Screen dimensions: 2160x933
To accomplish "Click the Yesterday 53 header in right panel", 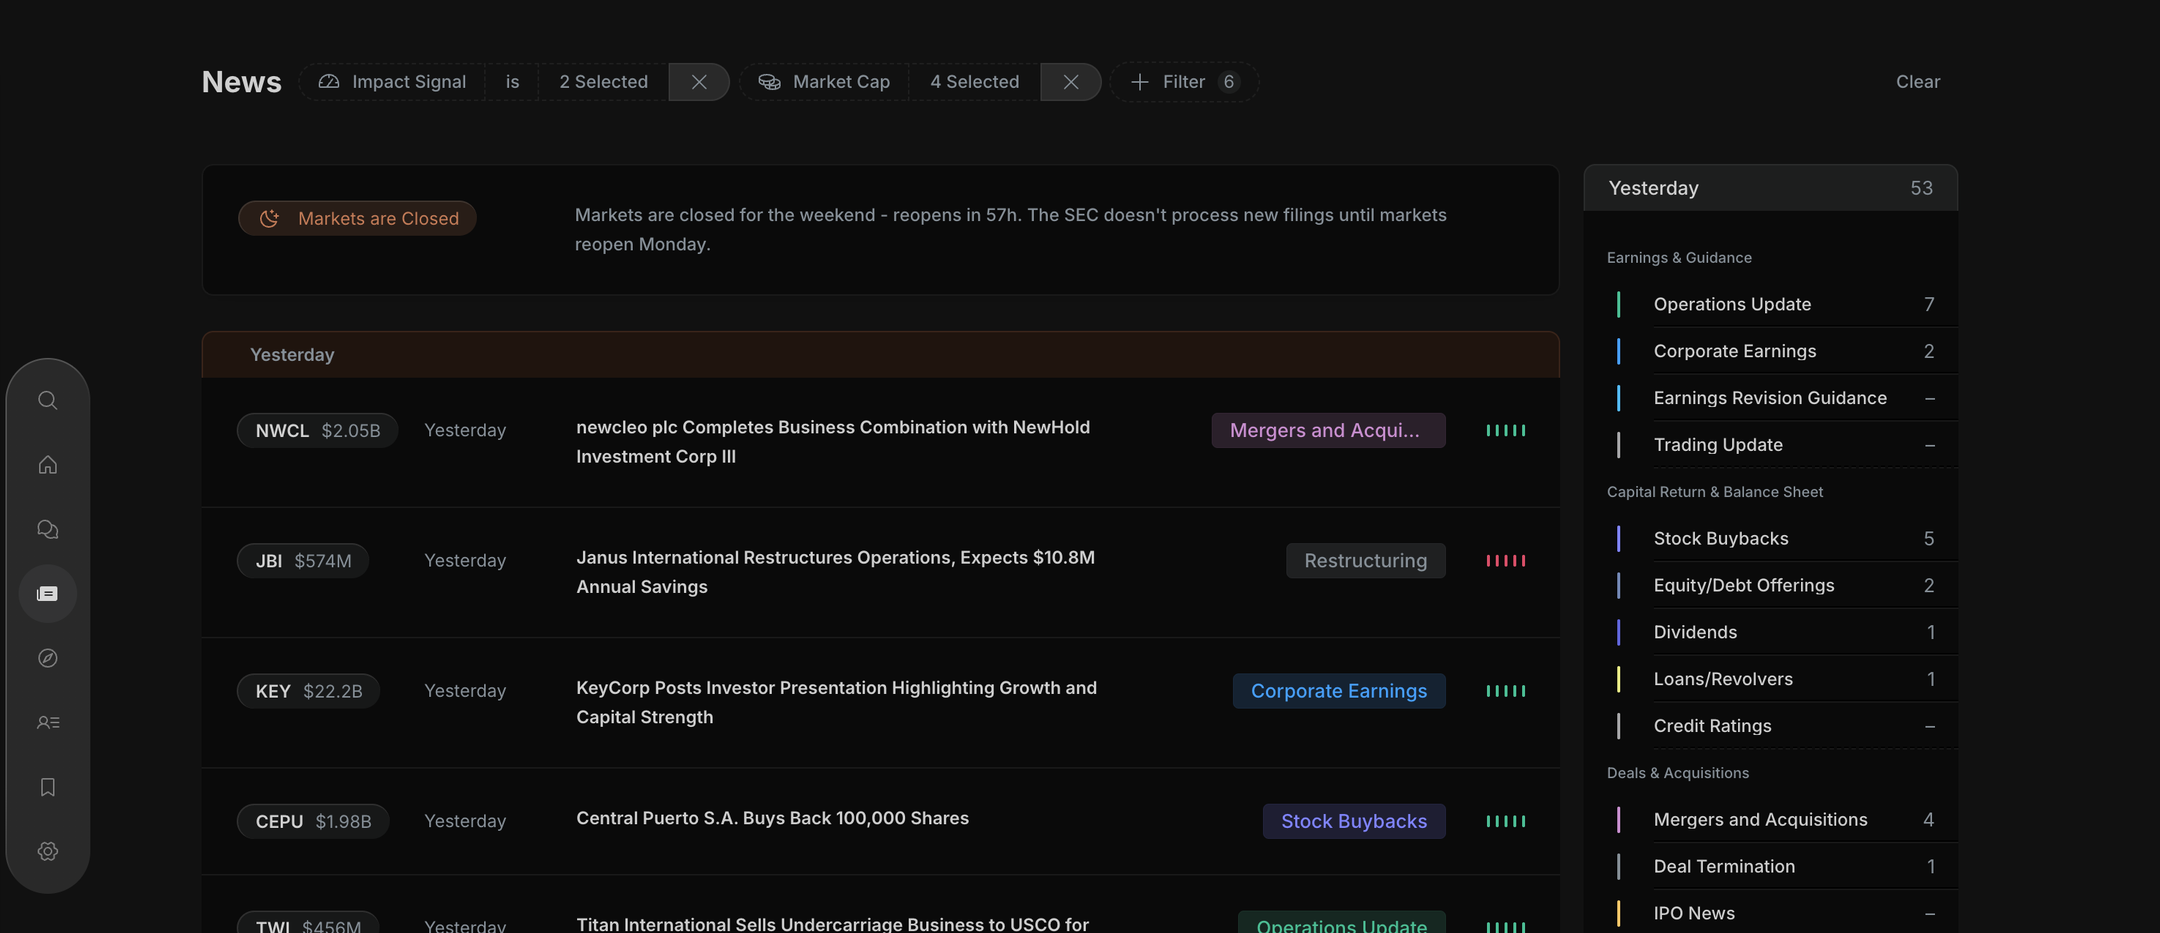I will (1771, 188).
